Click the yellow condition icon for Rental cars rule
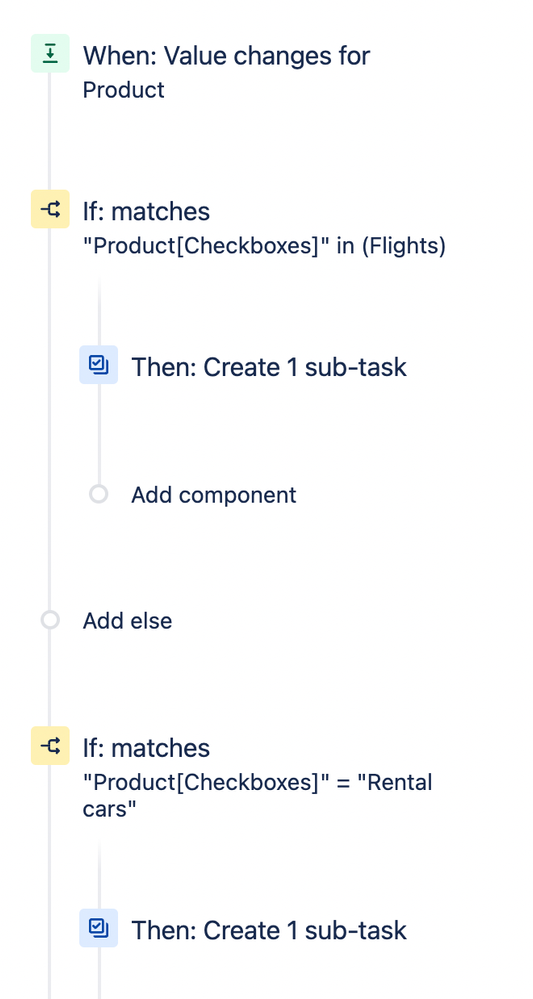The height and width of the screenshot is (999, 533). (50, 745)
